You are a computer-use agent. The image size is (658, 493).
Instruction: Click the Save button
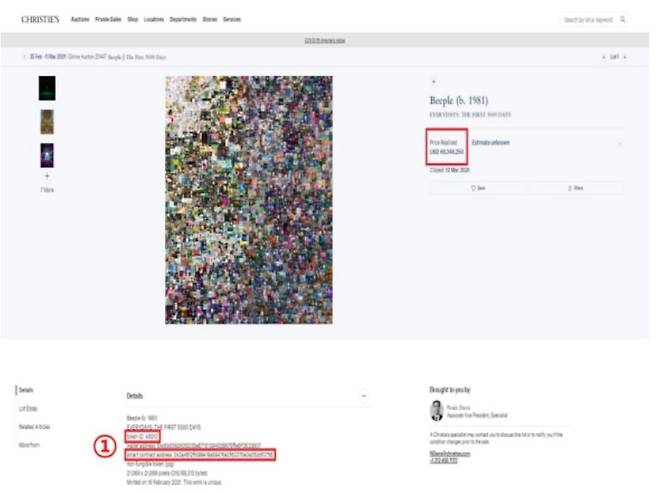(477, 187)
